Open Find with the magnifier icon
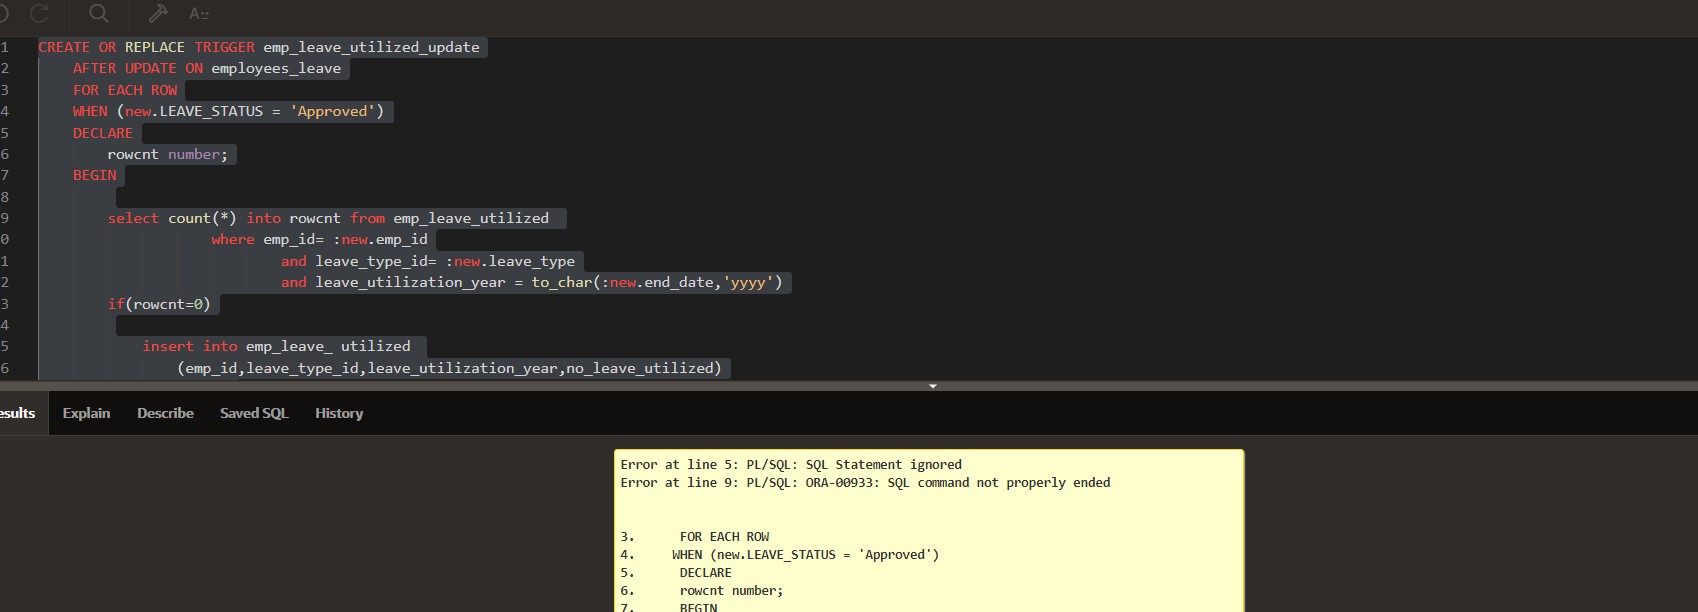1698x612 pixels. pyautogui.click(x=98, y=13)
